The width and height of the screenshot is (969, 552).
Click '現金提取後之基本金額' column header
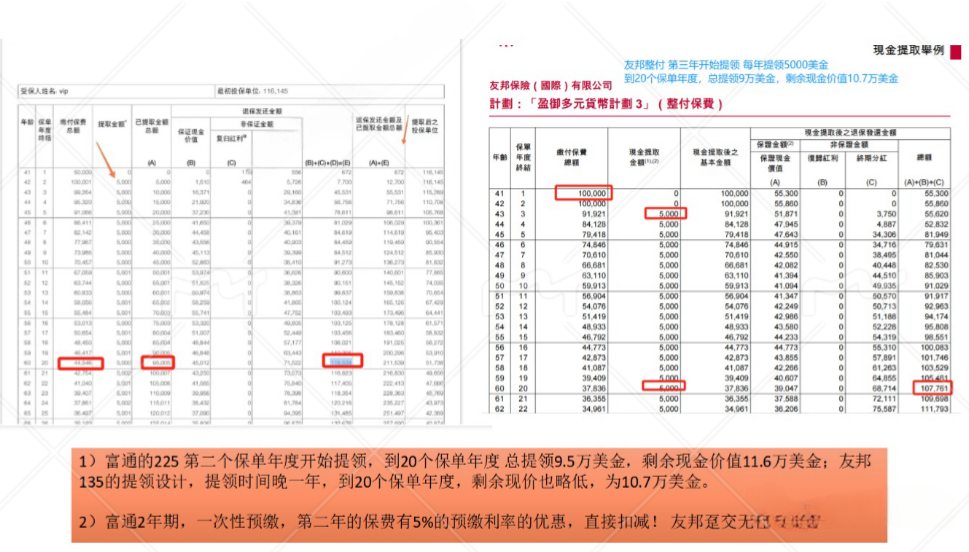[x=715, y=157]
